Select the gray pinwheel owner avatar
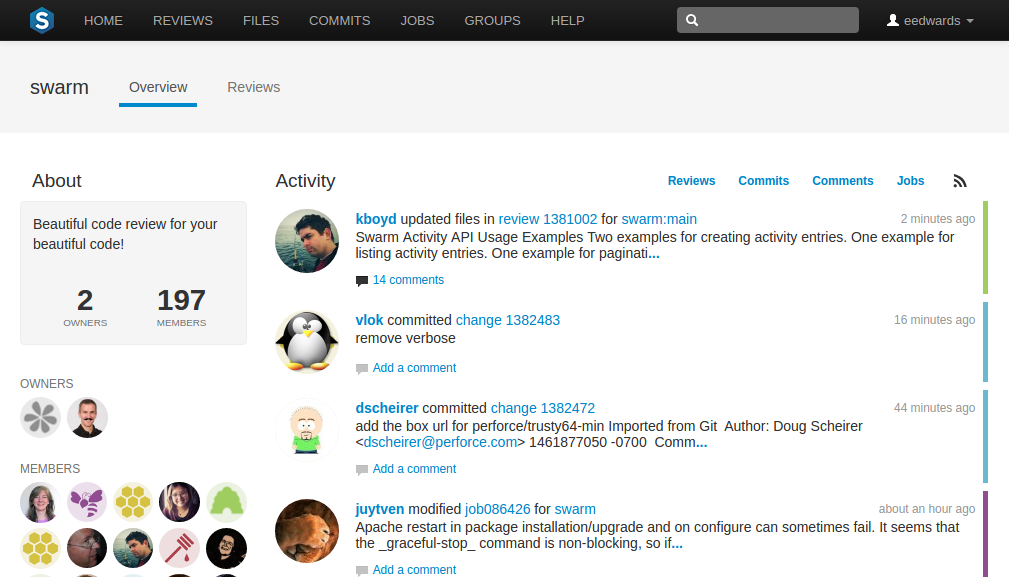The height and width of the screenshot is (577, 1009). tap(41, 417)
